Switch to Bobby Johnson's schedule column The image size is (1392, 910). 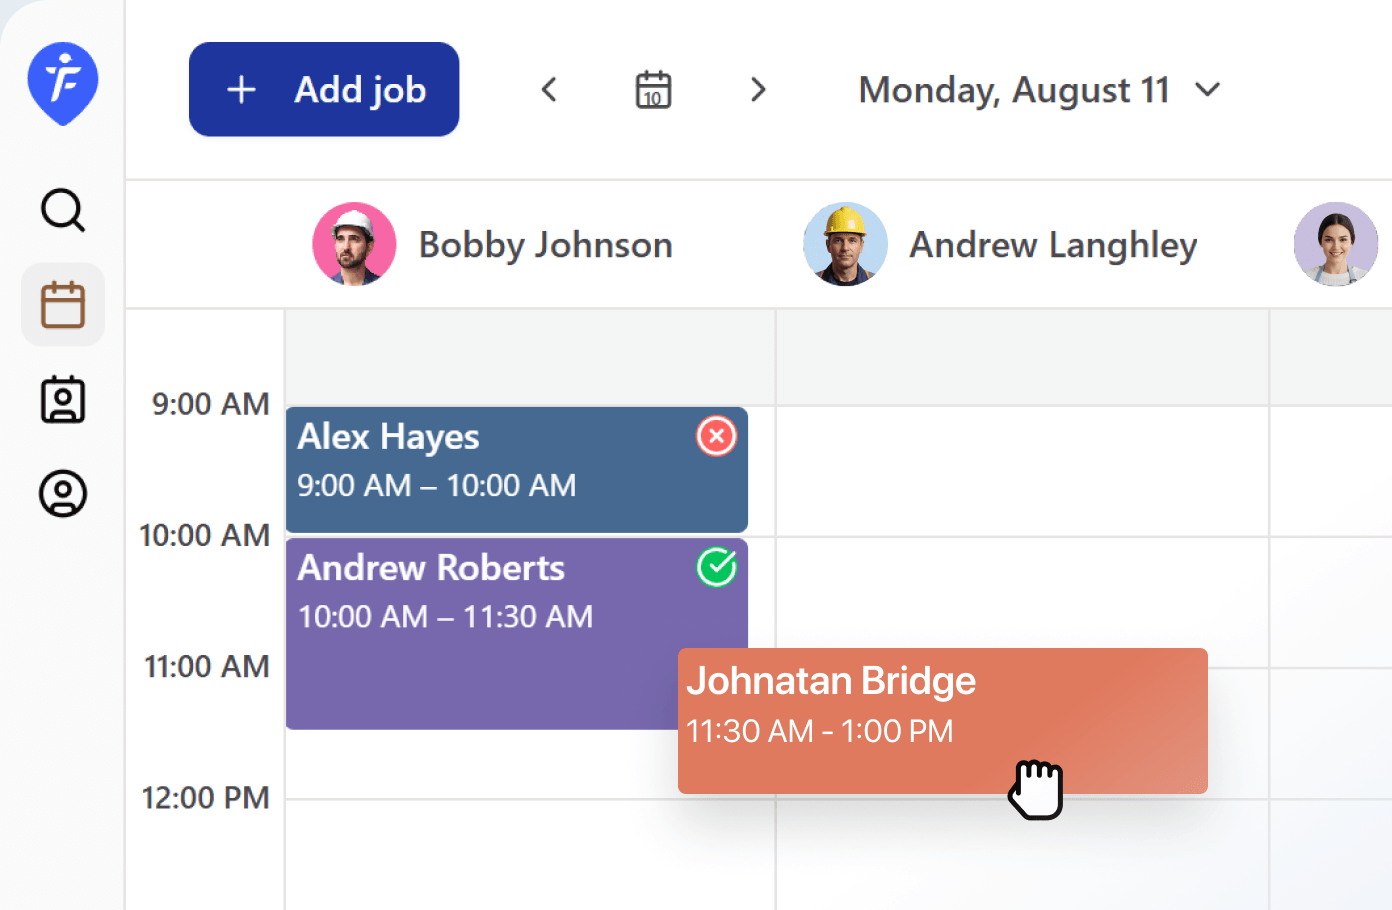tap(545, 244)
